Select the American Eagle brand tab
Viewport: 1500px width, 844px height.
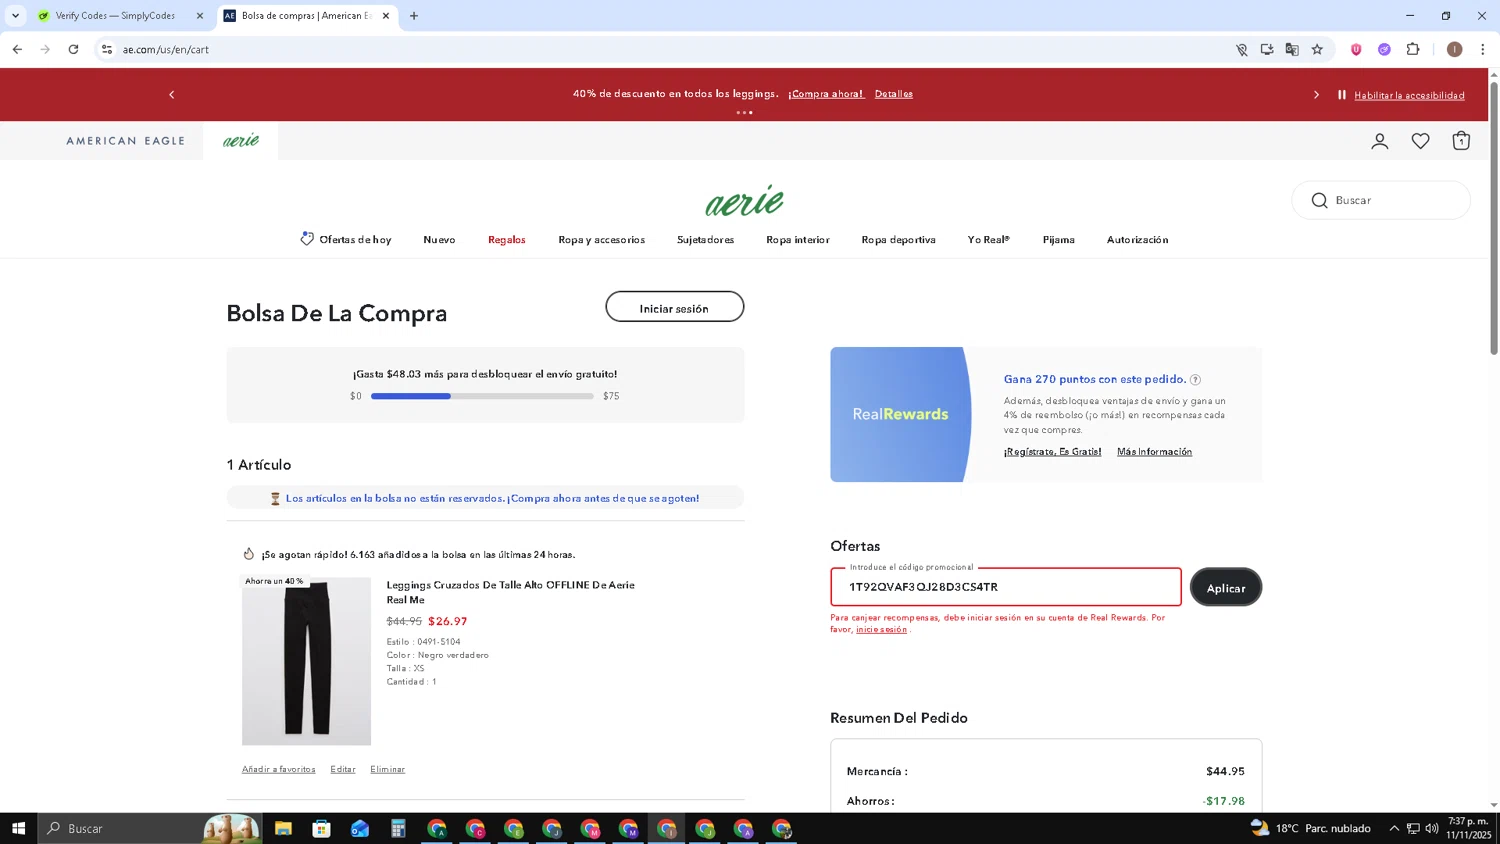(x=126, y=141)
